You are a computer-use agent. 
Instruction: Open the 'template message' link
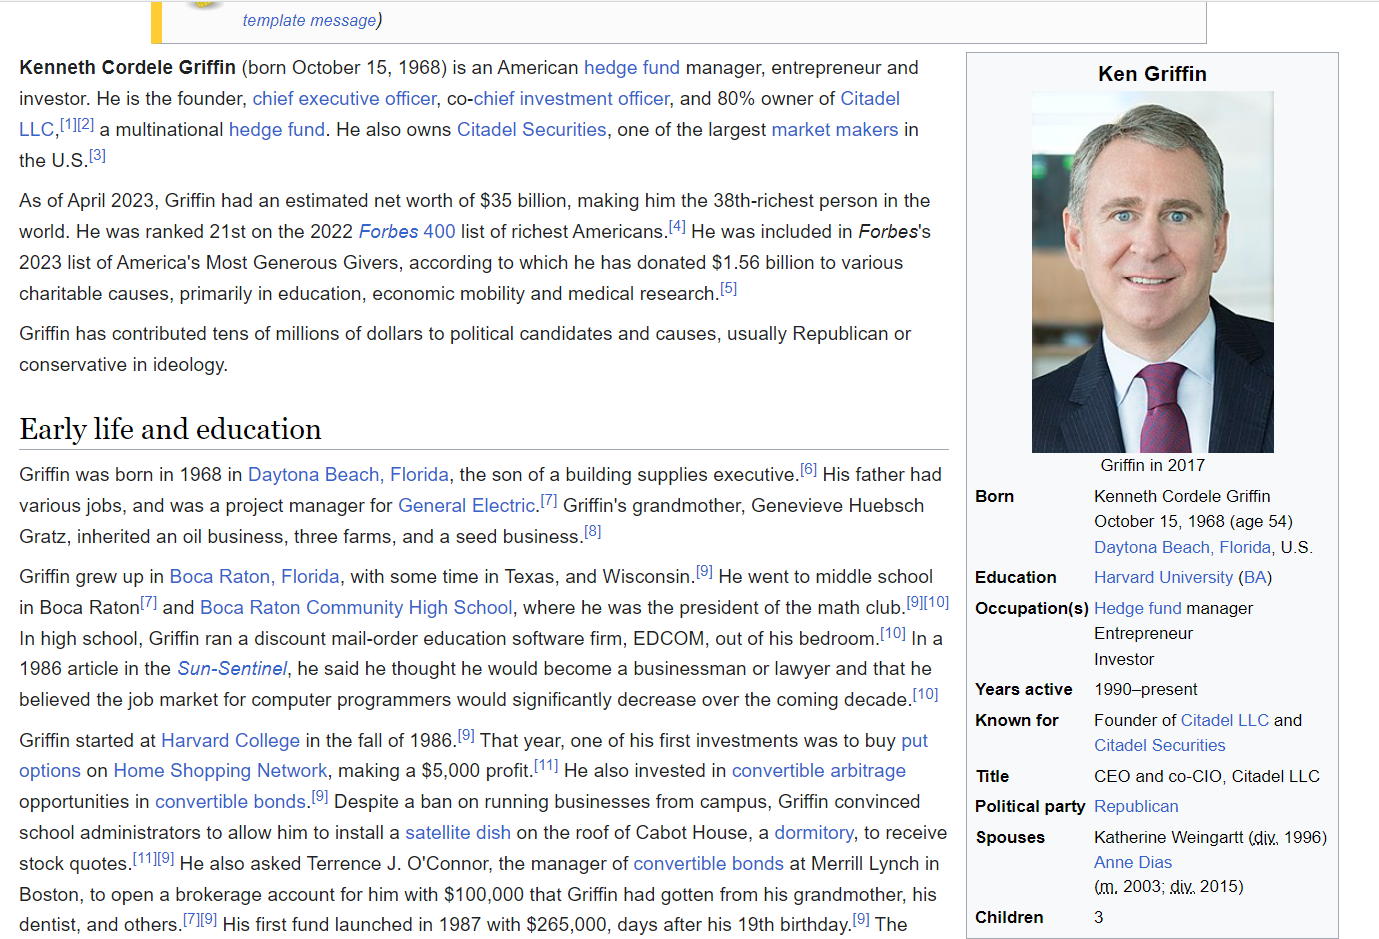click(x=309, y=20)
